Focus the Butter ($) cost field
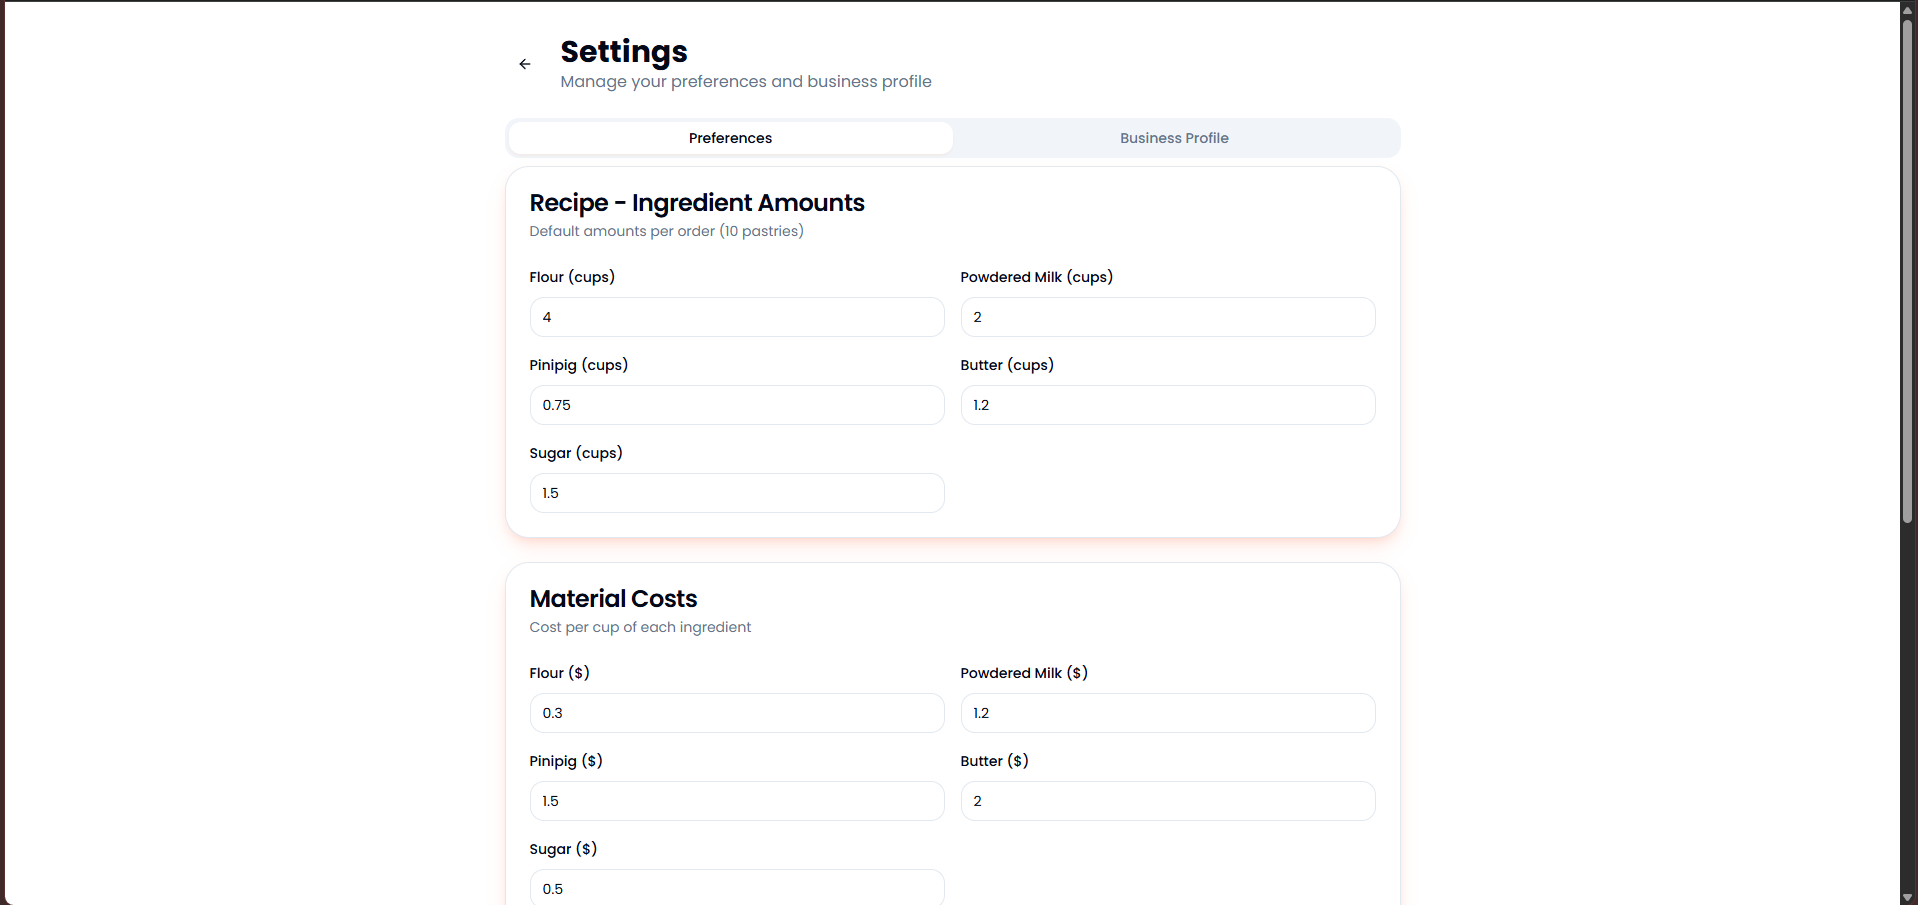The image size is (1918, 905). click(x=1167, y=801)
